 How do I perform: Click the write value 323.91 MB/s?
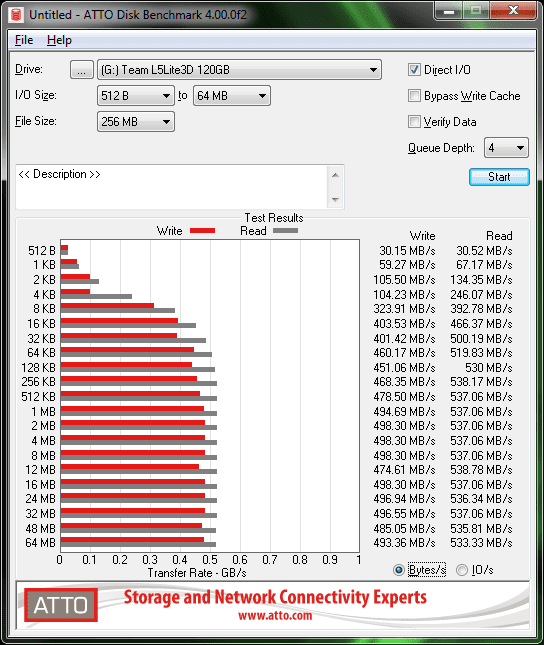pos(404,309)
